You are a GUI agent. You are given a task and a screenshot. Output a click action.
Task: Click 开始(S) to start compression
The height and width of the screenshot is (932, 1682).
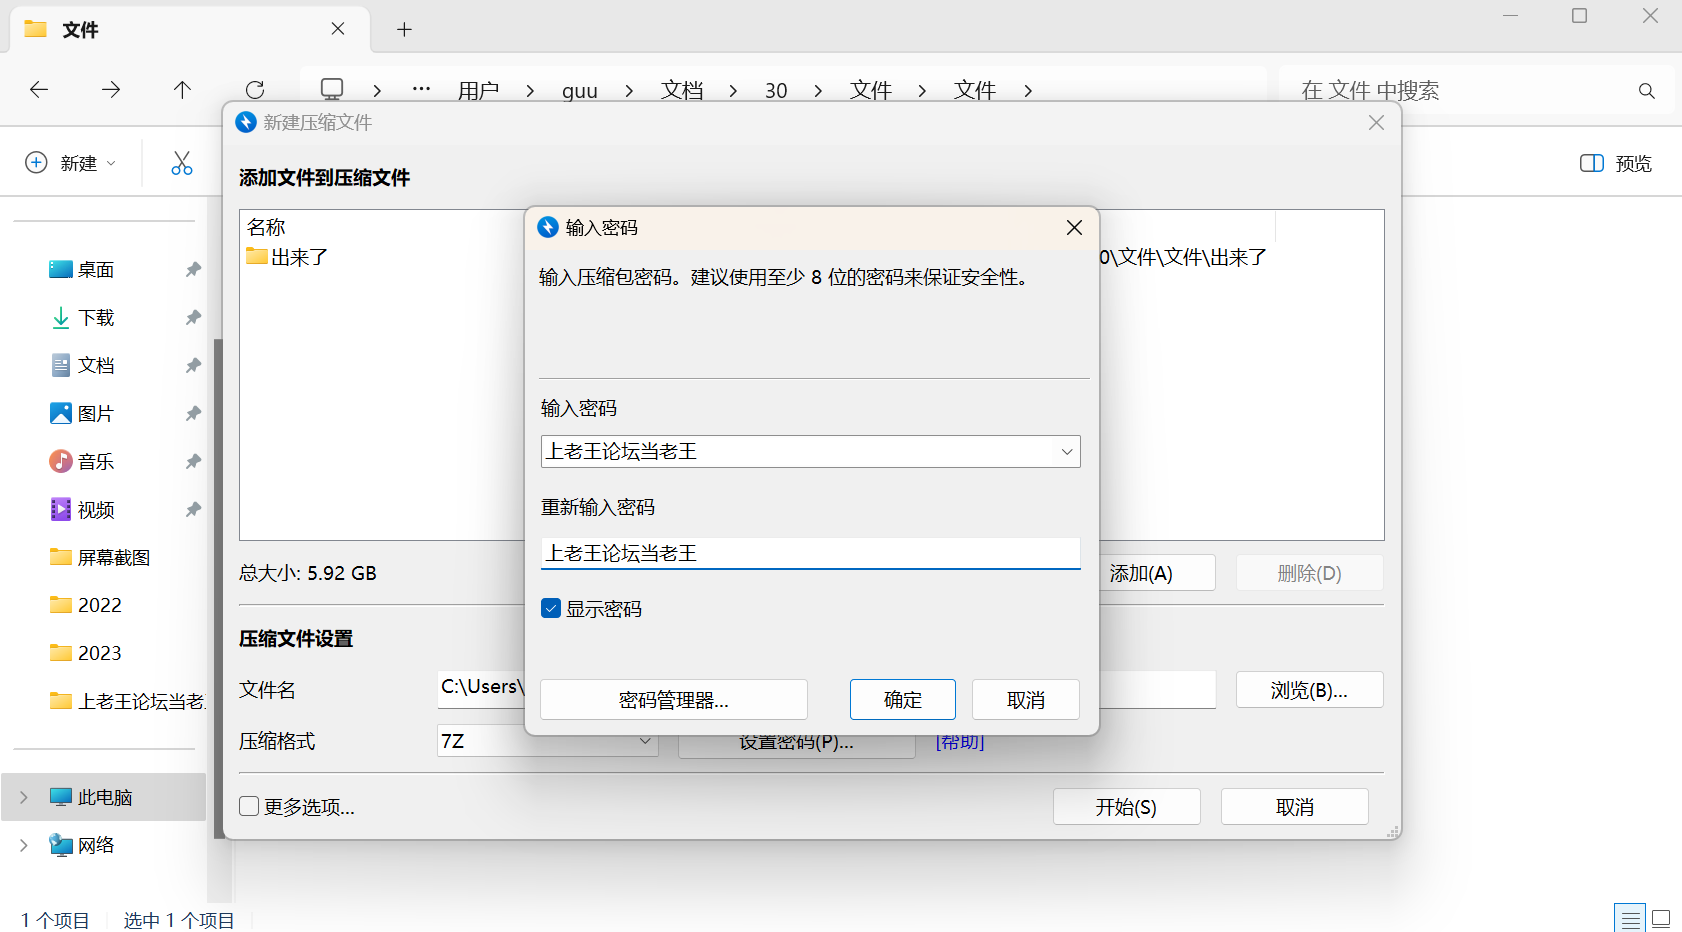pos(1127,807)
